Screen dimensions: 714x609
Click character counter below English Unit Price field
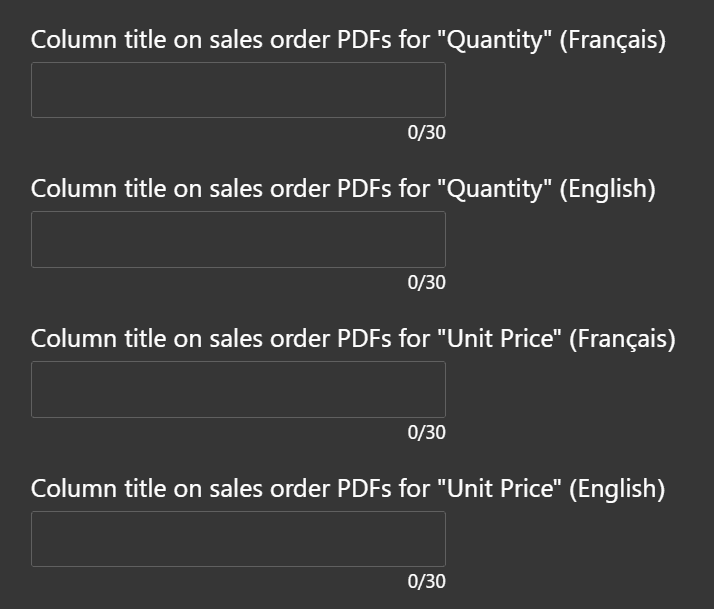coord(426,582)
